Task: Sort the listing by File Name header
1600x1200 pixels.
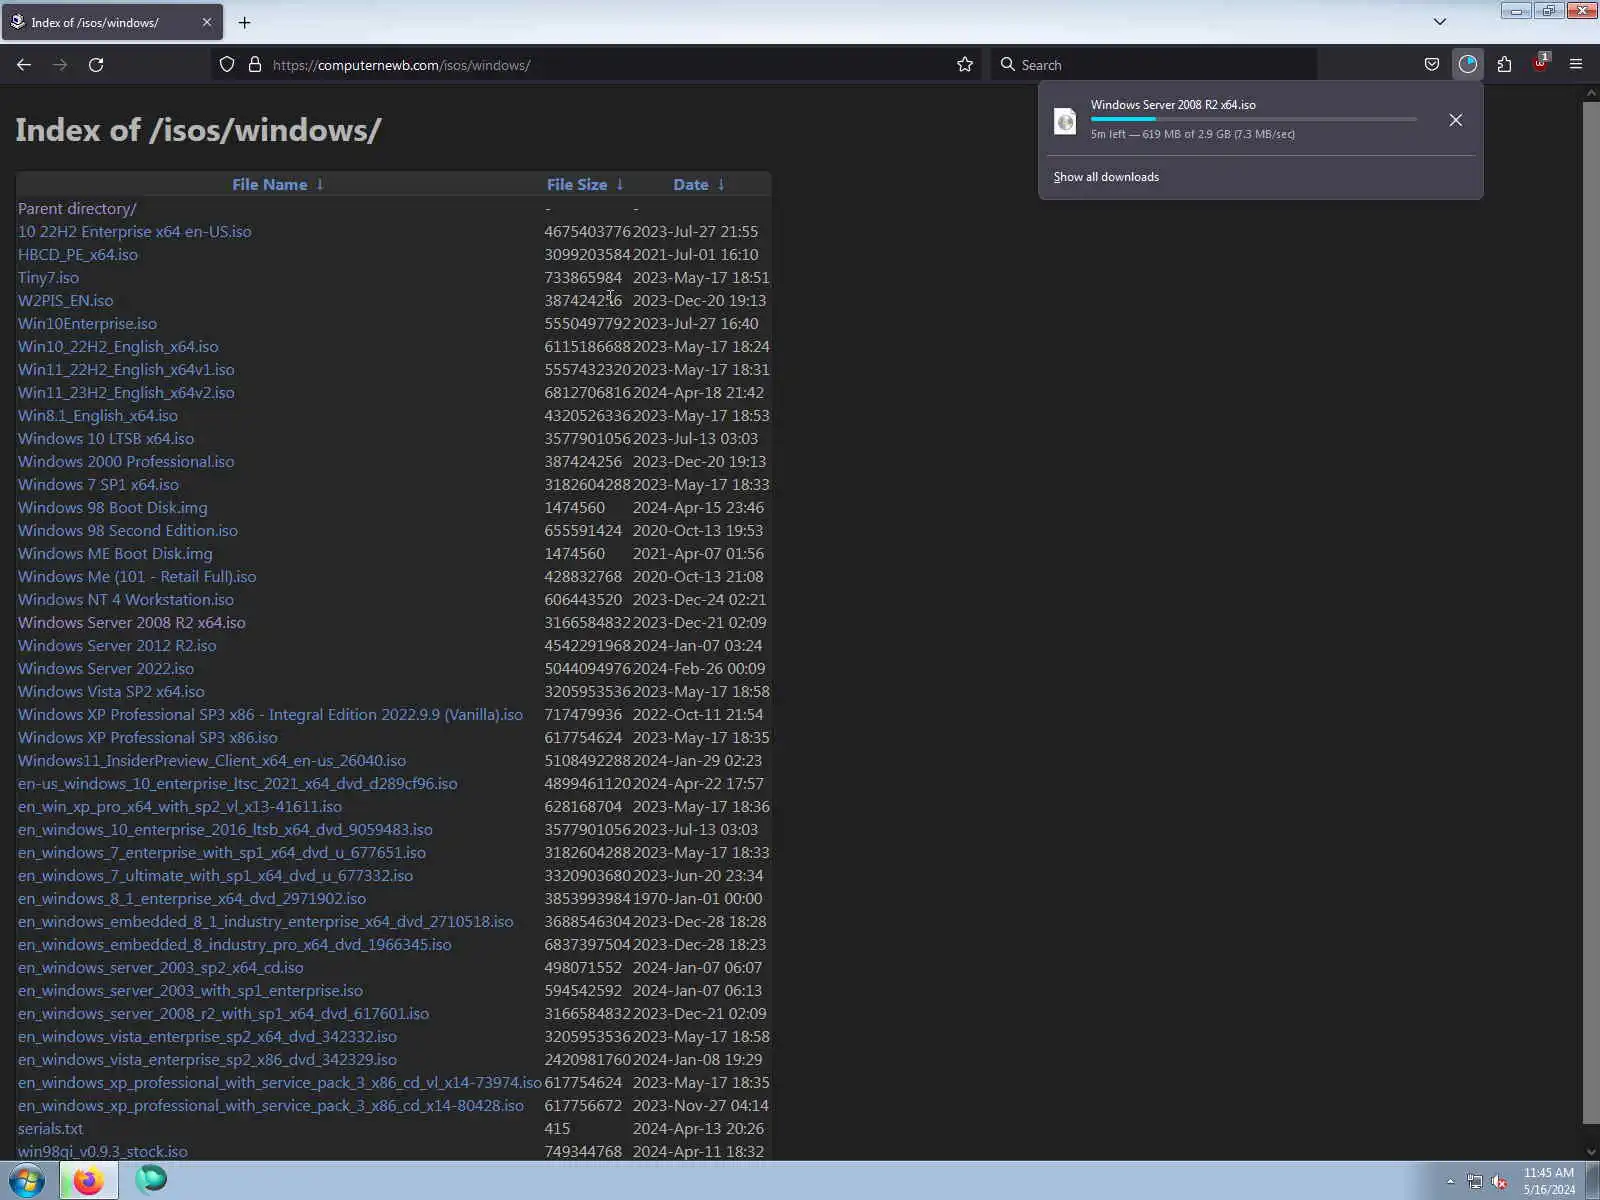Action: (x=269, y=185)
